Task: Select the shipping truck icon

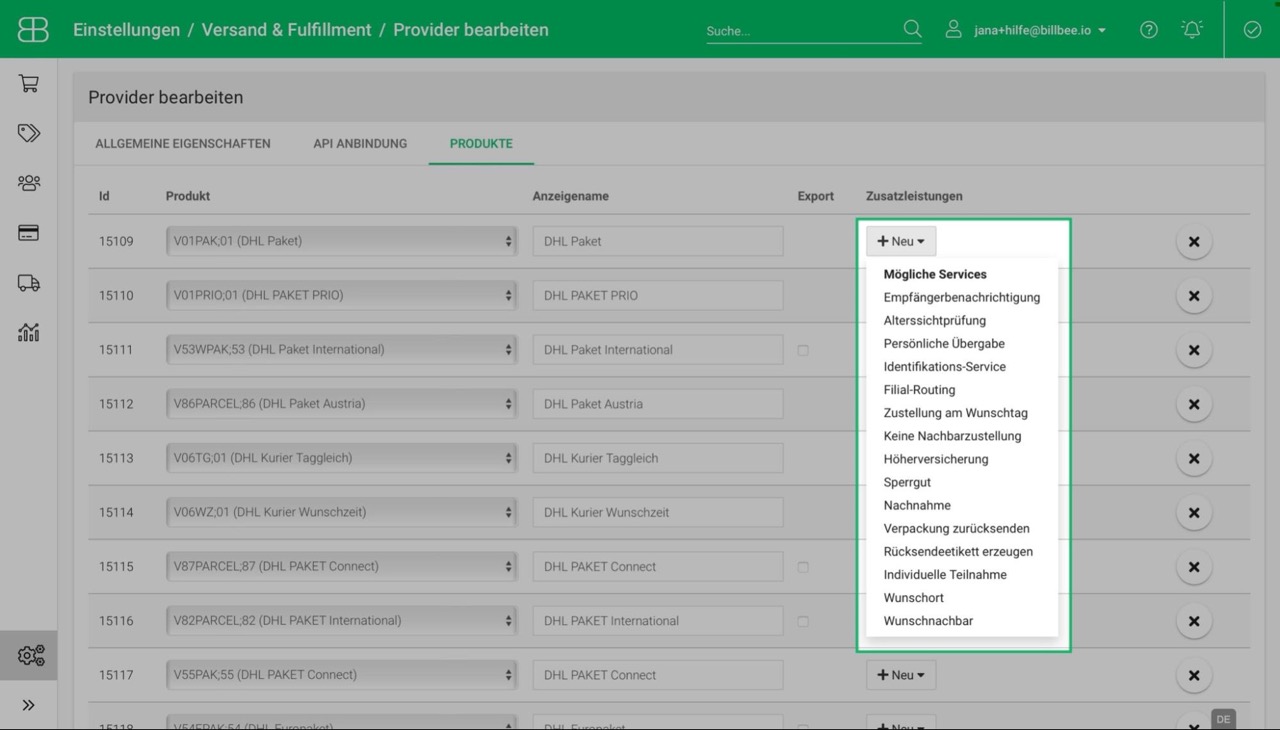Action: 28,283
